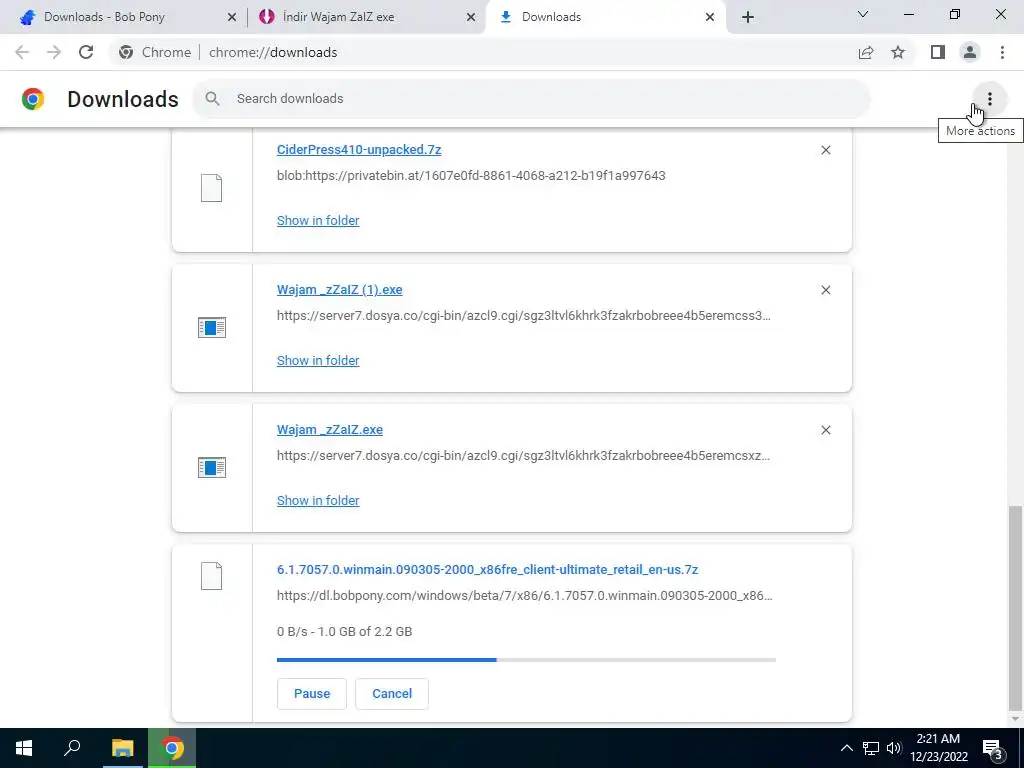This screenshot has height=768, width=1024.
Task: Reload the page with the refresh icon
Action: coord(86,52)
